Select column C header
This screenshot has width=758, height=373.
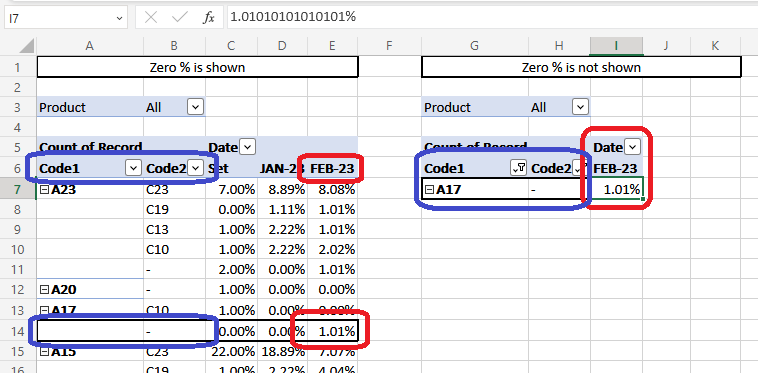coord(231,46)
